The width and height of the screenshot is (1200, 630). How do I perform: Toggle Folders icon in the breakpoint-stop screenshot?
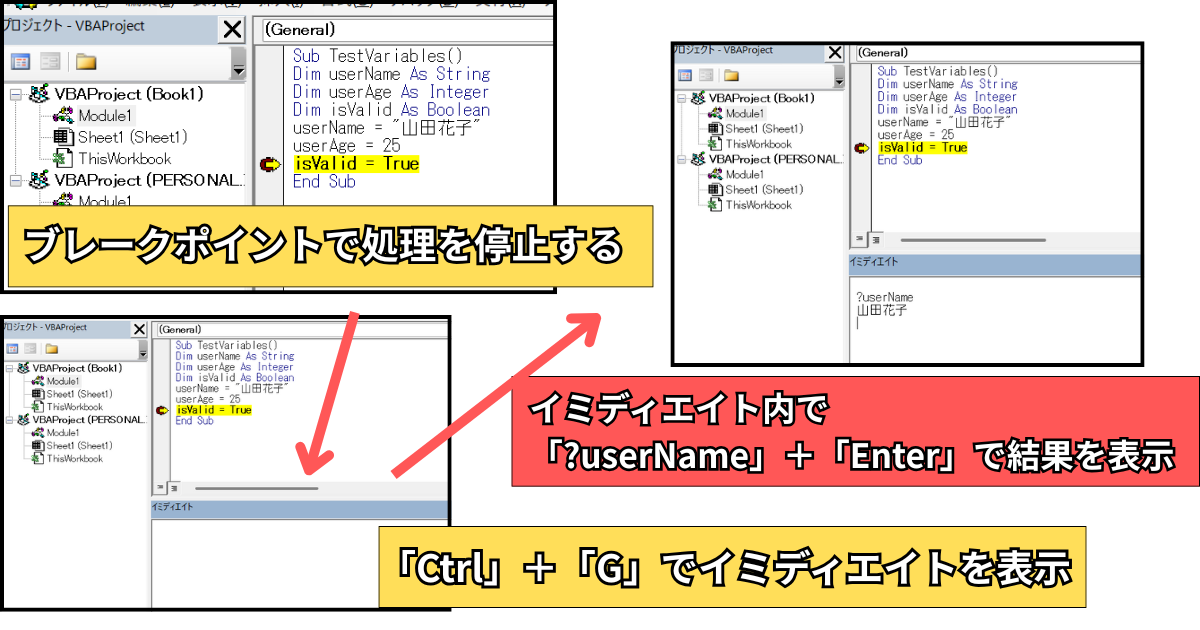86,62
